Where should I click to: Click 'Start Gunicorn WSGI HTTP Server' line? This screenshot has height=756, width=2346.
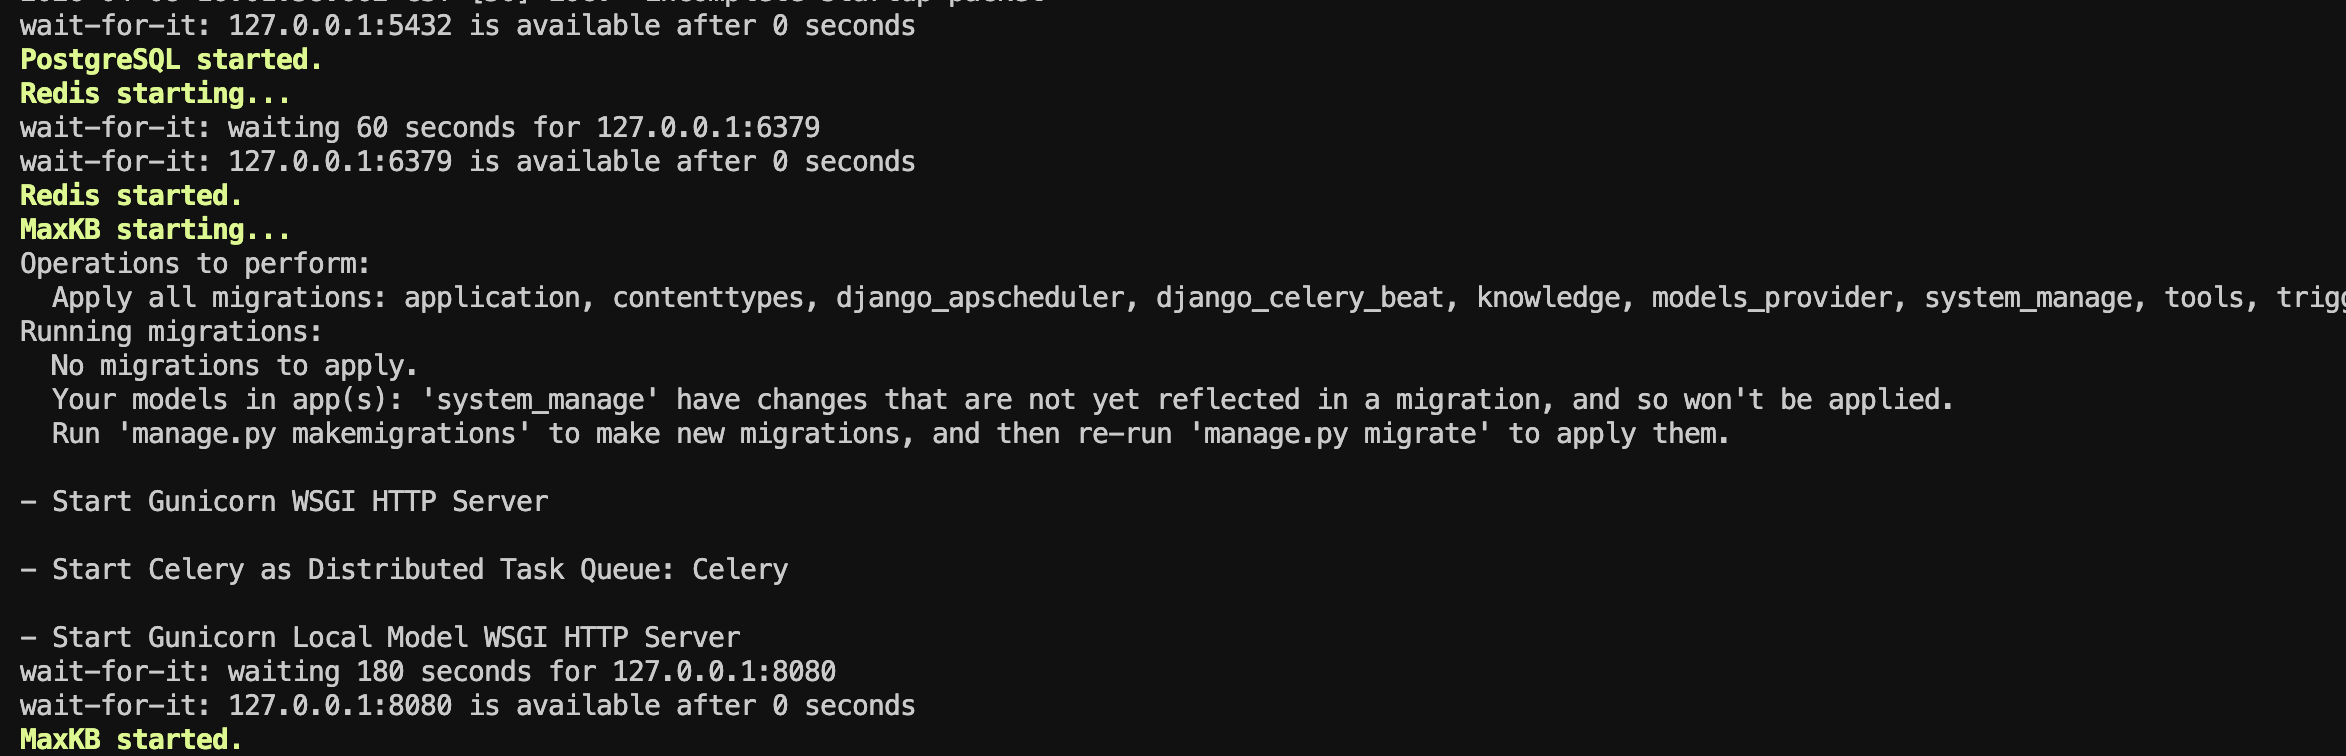(x=284, y=502)
